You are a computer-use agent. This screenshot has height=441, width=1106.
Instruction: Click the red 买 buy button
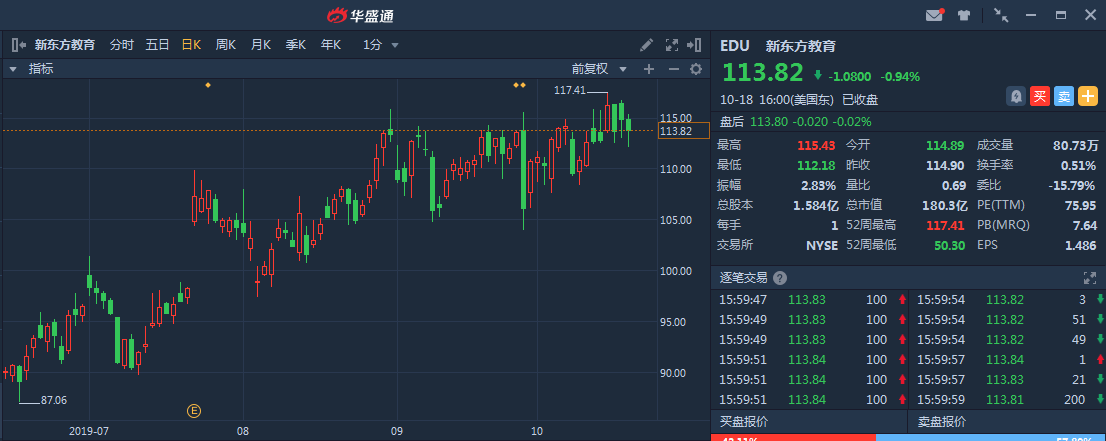pyautogui.click(x=1040, y=97)
